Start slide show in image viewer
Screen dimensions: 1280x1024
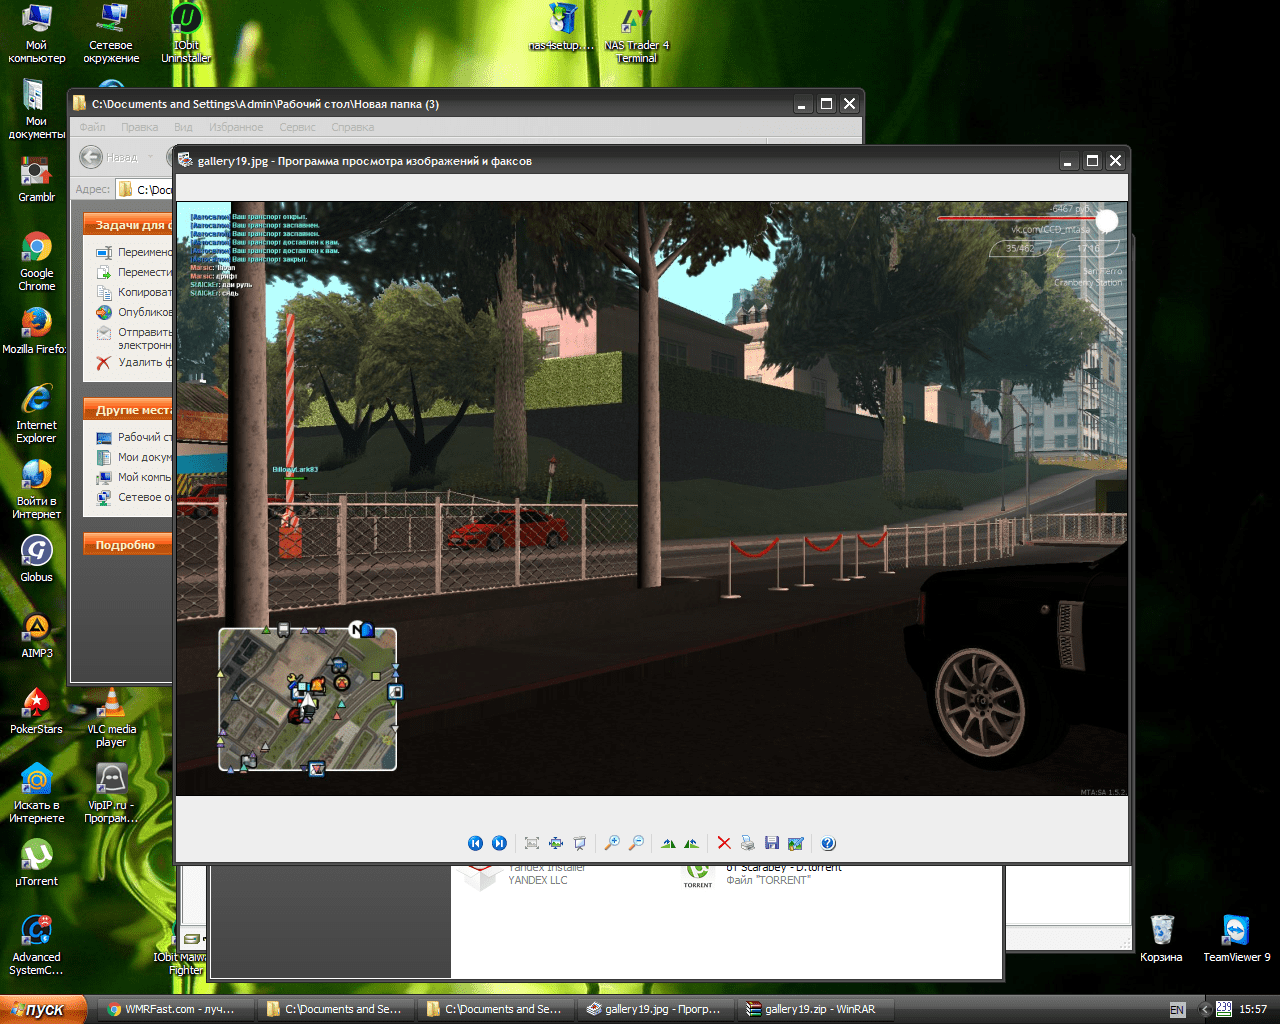pyautogui.click(x=580, y=843)
